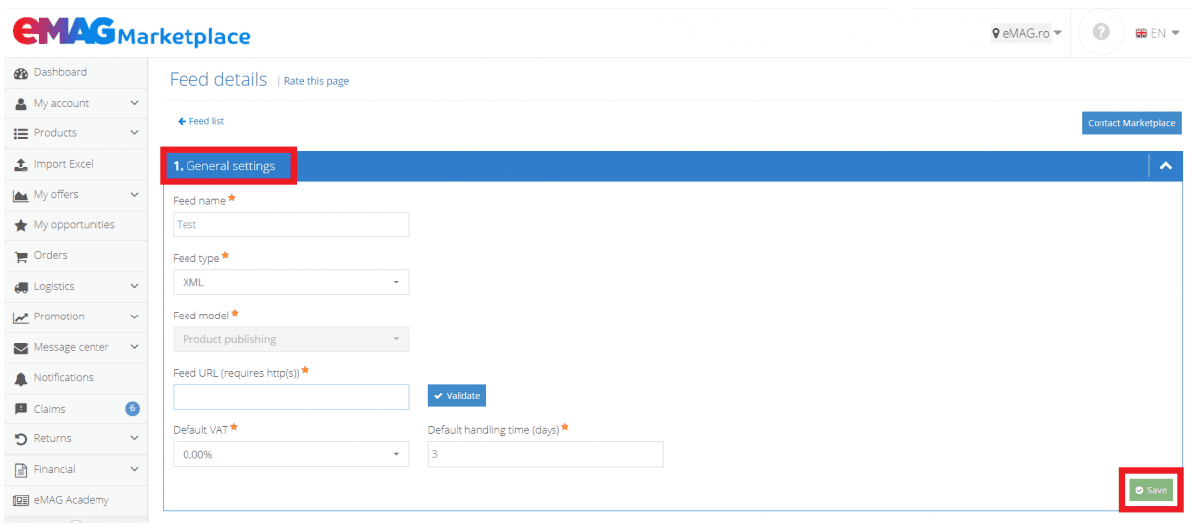1192x528 pixels.
Task: Click the Promotion line chart icon
Action: [x=21, y=318]
